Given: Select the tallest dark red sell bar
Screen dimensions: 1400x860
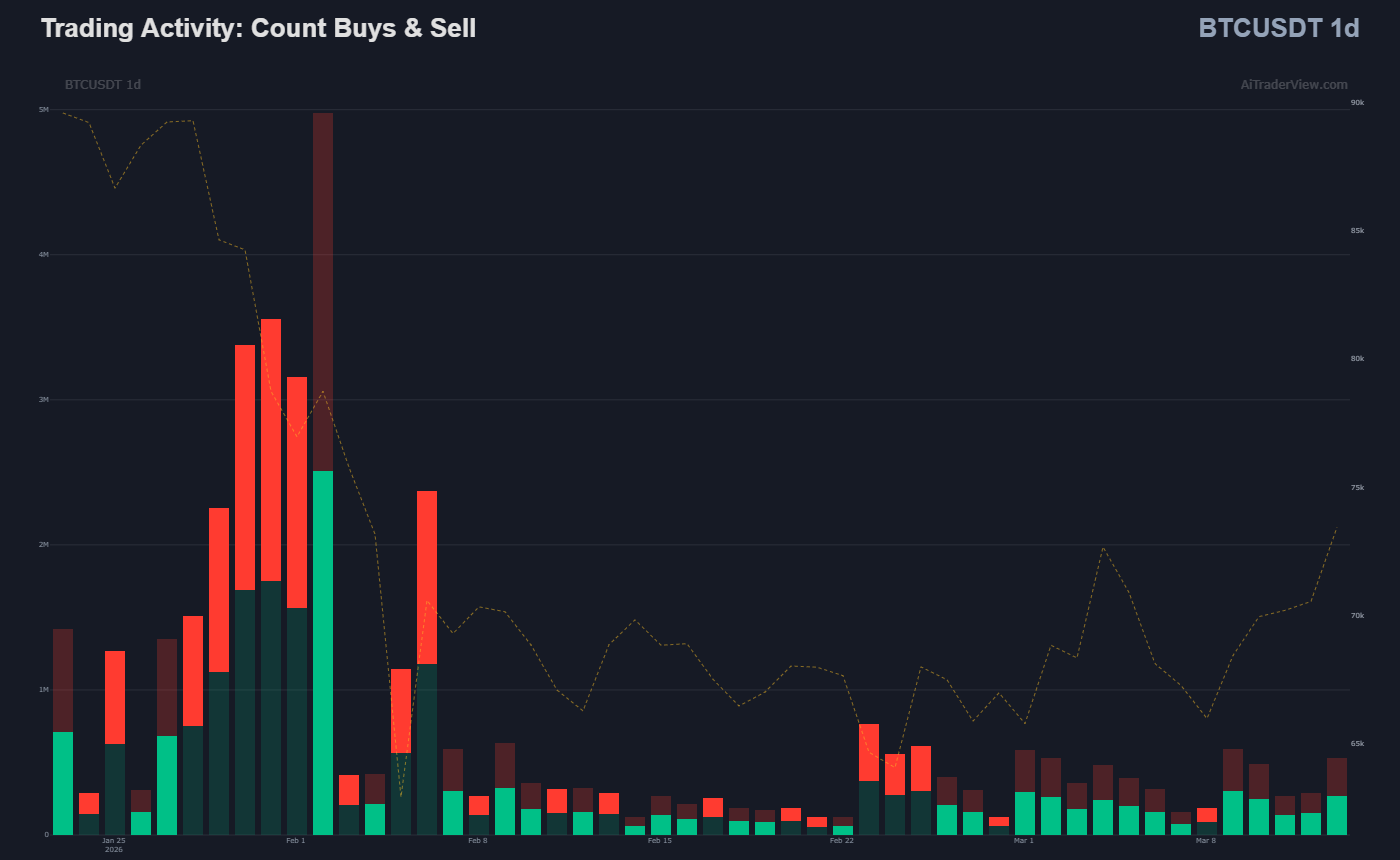Looking at the screenshot, I should tap(323, 290).
